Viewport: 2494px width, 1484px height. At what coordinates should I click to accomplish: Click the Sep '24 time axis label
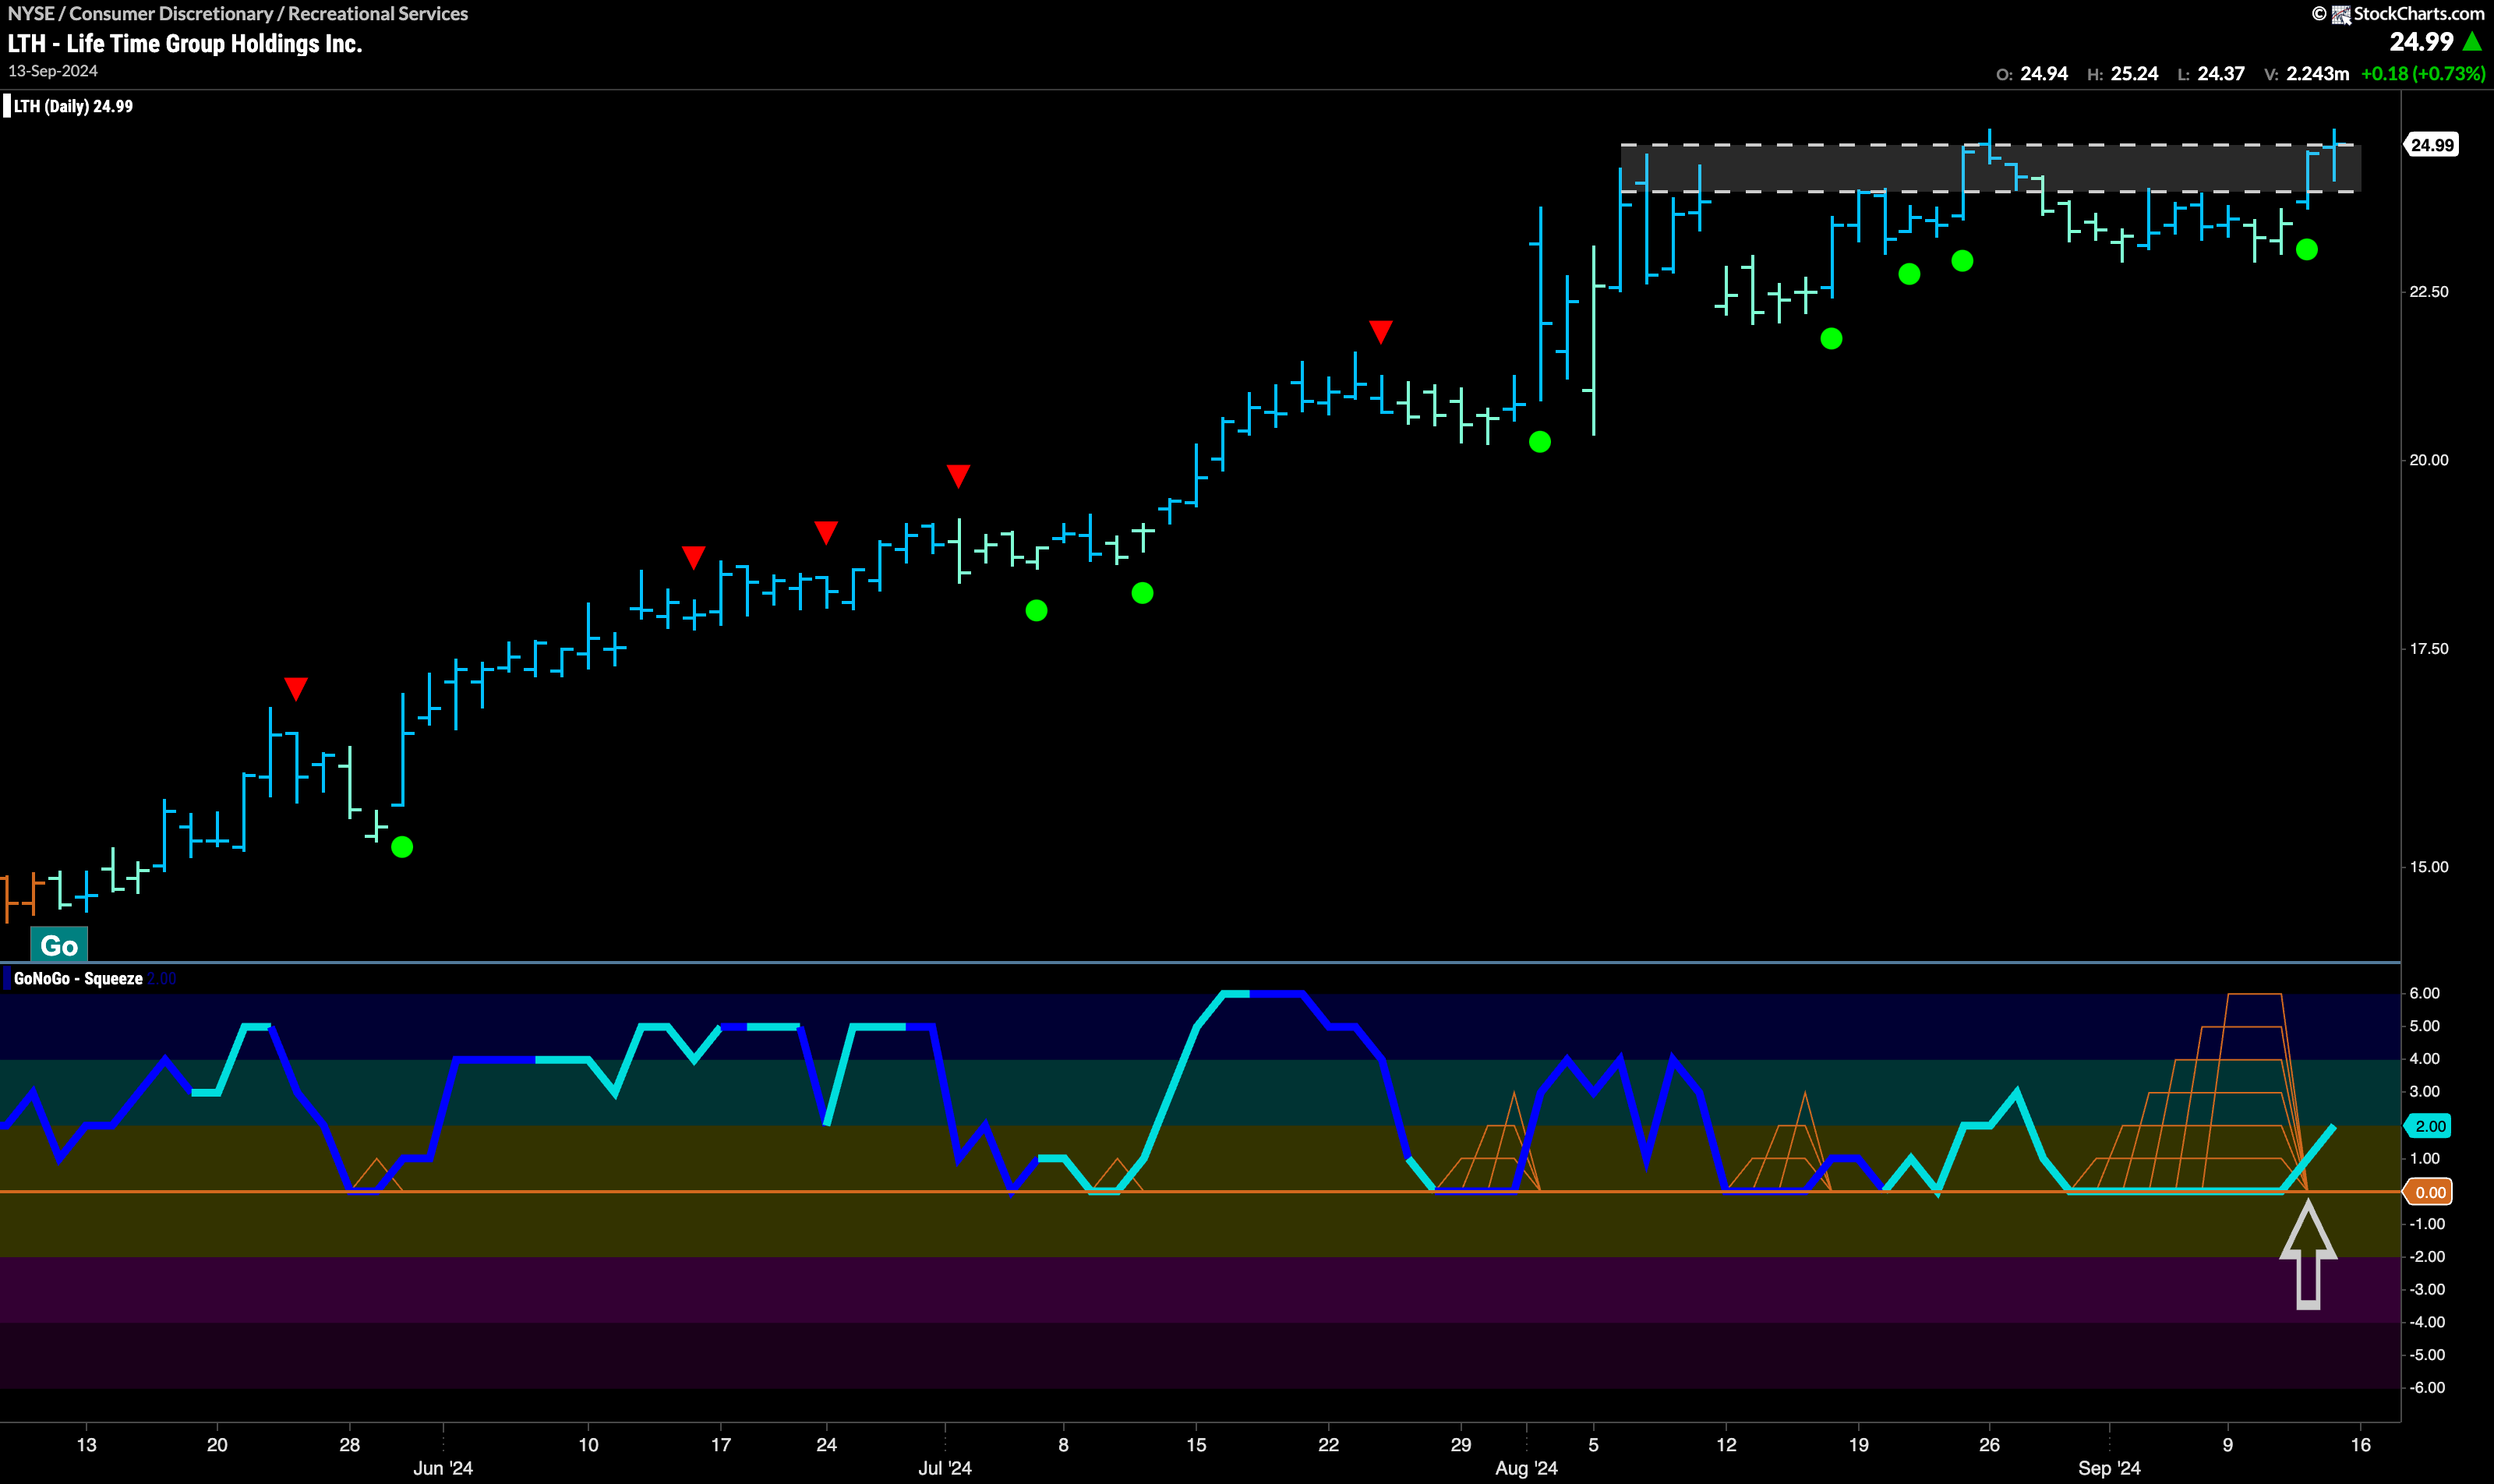[2110, 1468]
